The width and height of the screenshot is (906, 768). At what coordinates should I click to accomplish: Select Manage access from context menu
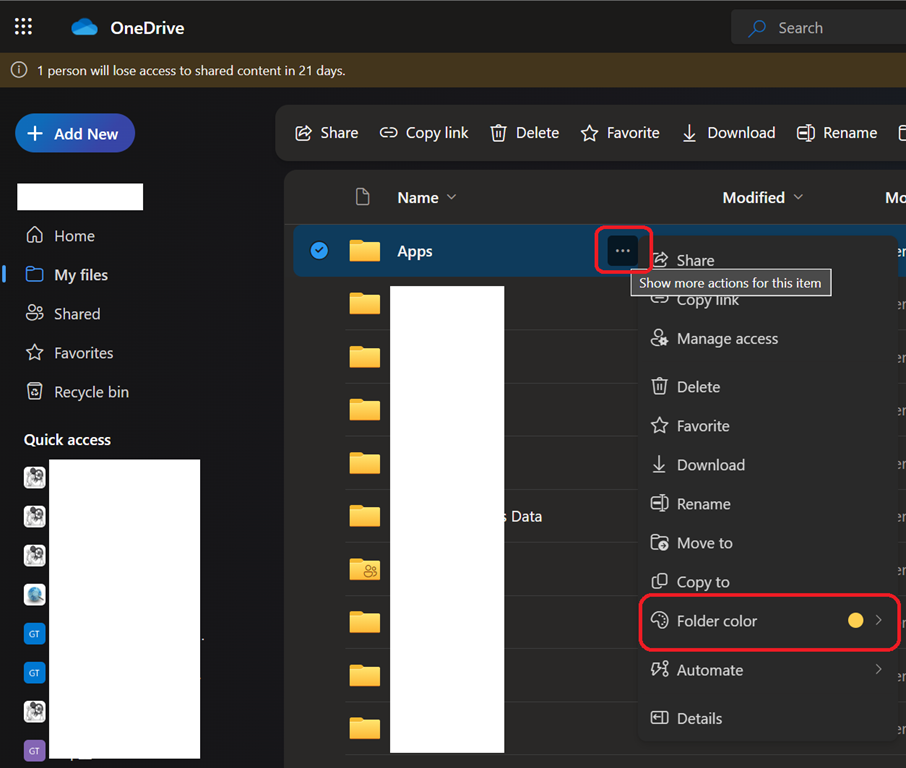726,339
